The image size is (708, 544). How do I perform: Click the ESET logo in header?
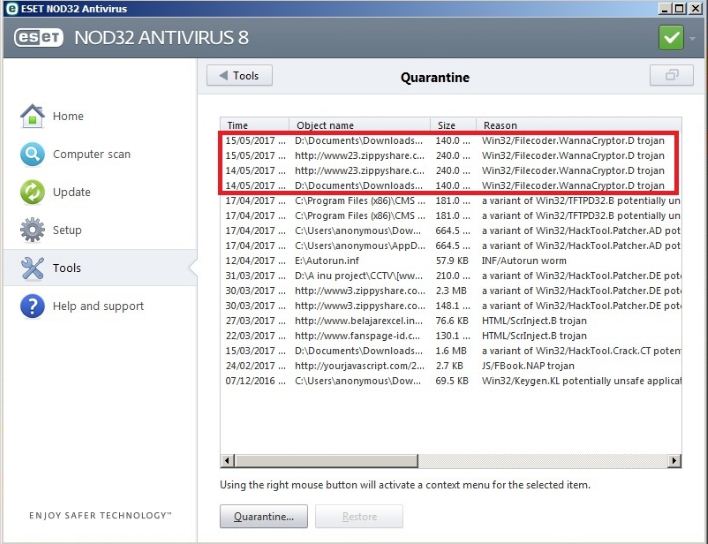pyautogui.click(x=39, y=37)
